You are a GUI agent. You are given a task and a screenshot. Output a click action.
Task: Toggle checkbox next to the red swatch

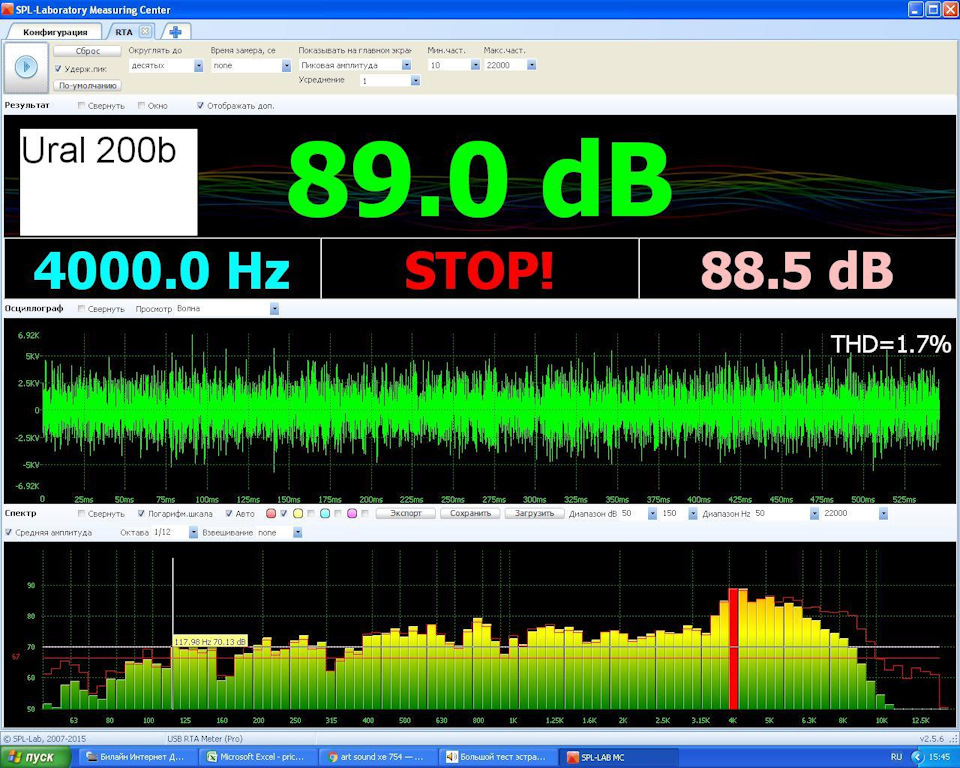[283, 514]
